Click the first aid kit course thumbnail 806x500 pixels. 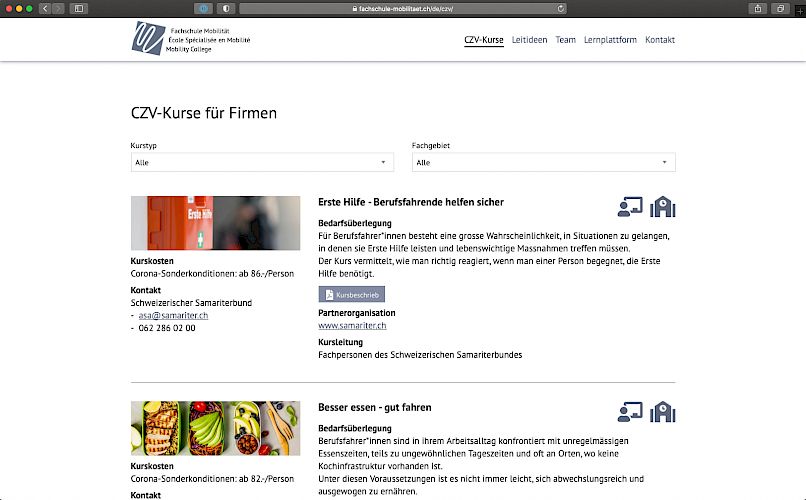[x=215, y=222]
